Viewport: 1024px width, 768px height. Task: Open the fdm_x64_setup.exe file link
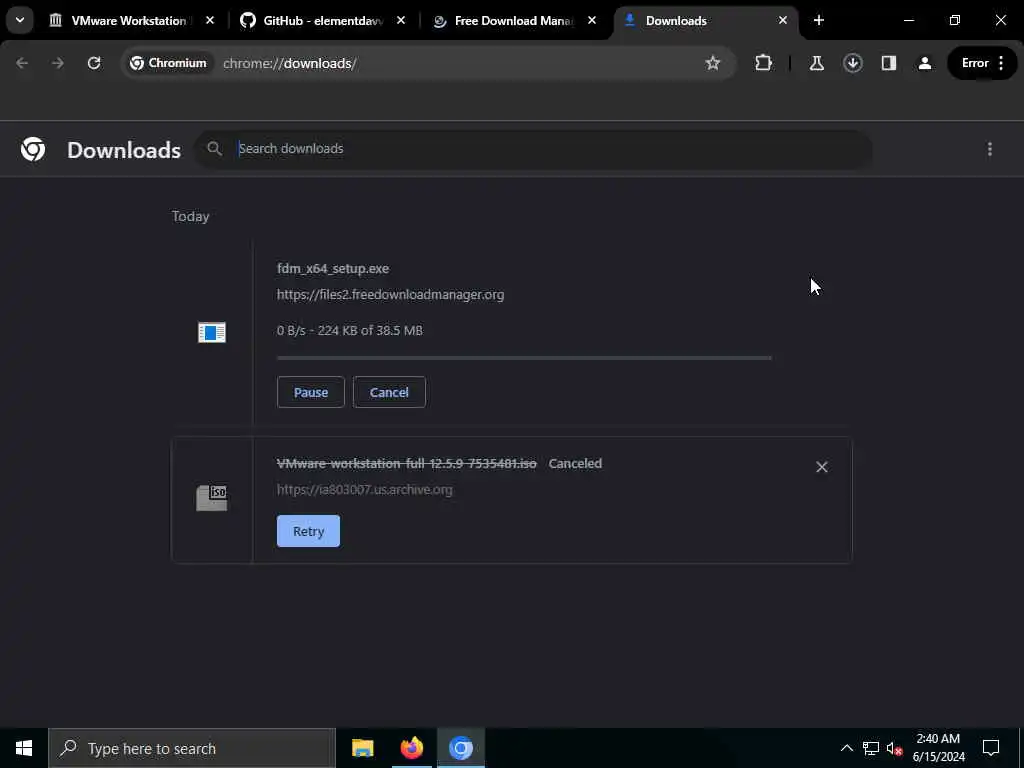tap(332, 268)
